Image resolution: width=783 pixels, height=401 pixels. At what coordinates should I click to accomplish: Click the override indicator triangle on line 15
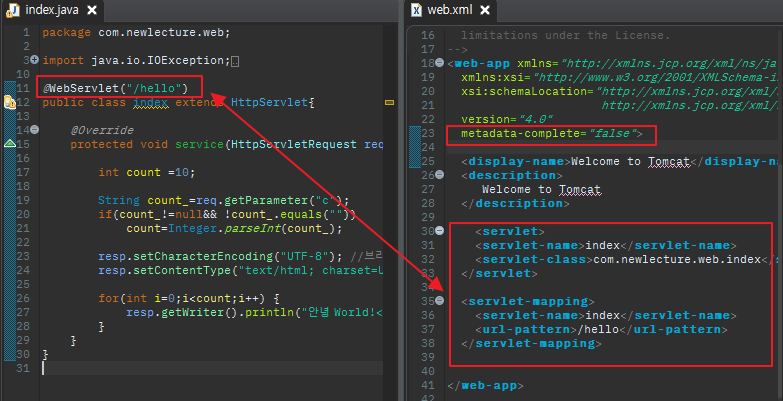point(10,144)
